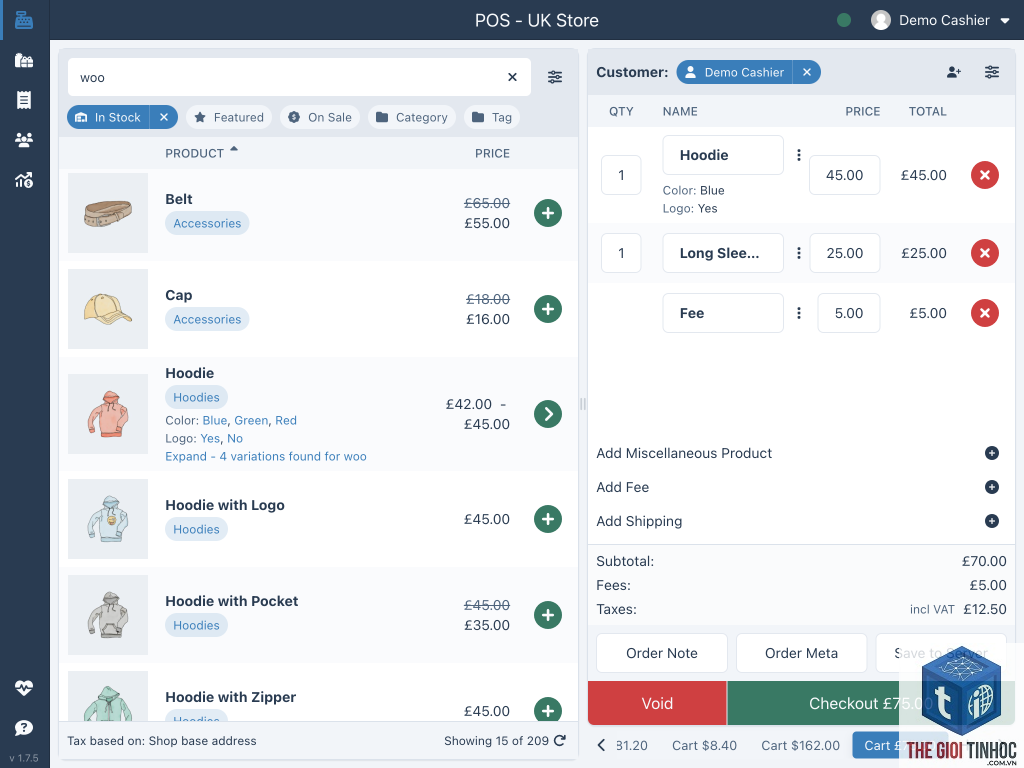1024x768 pixels.
Task: Remove the In Stock filter
Action: [164, 117]
